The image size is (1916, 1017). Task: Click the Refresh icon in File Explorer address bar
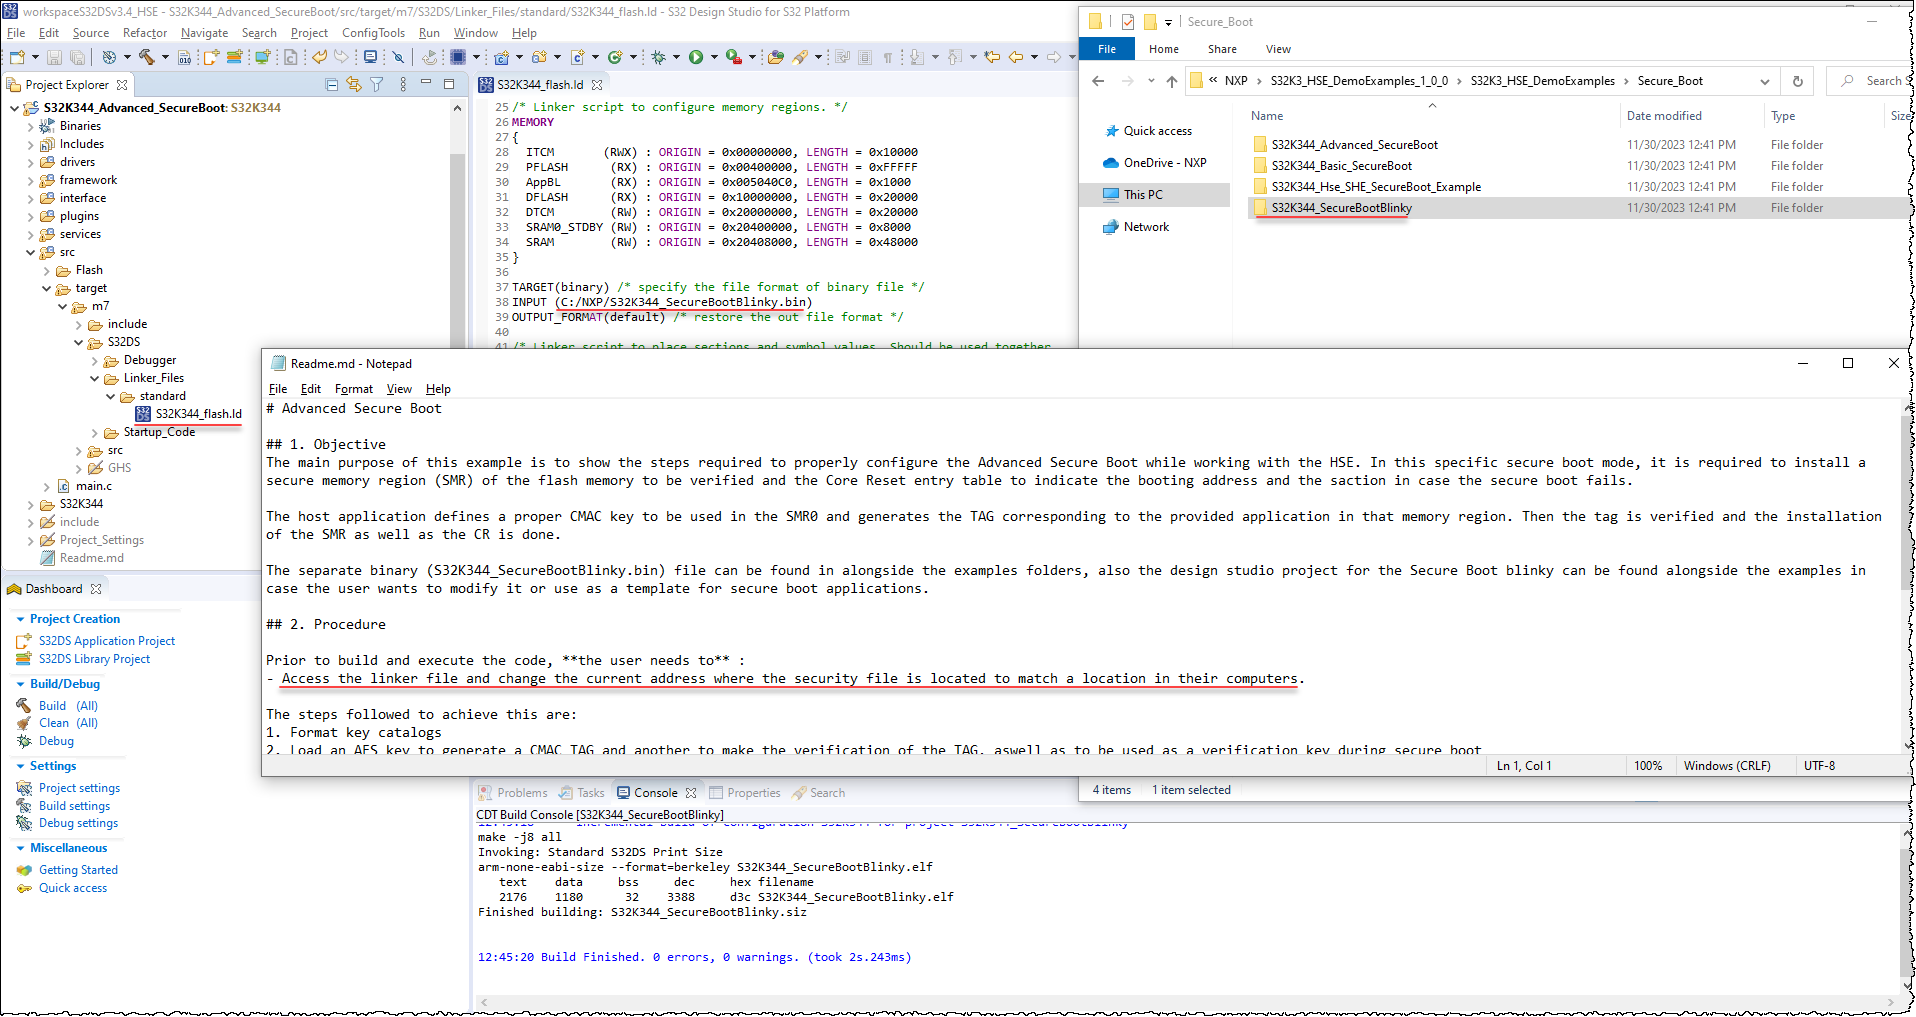[x=1797, y=81]
